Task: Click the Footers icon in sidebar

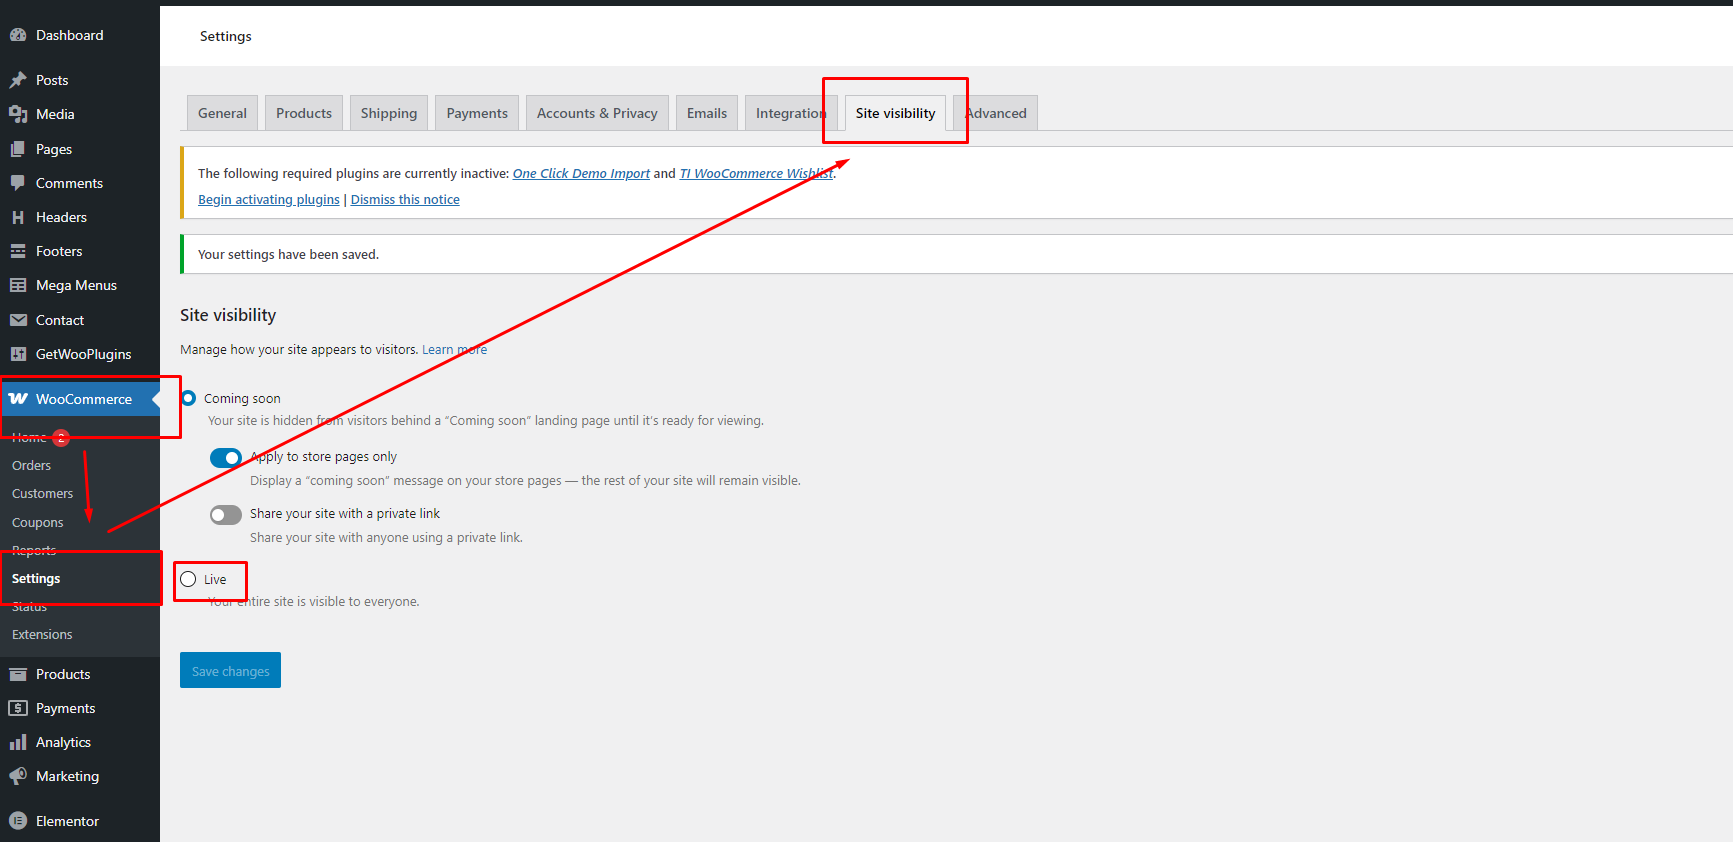Action: (x=18, y=251)
